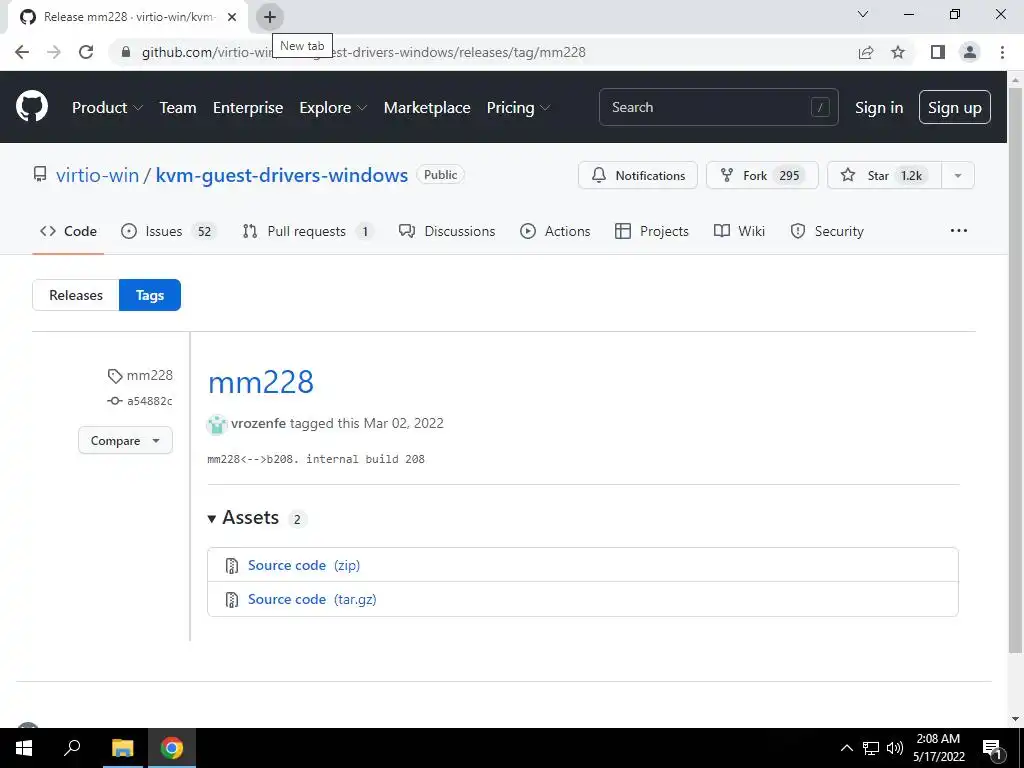Click the Sign in link
Viewport: 1024px width, 768px height.
(879, 108)
